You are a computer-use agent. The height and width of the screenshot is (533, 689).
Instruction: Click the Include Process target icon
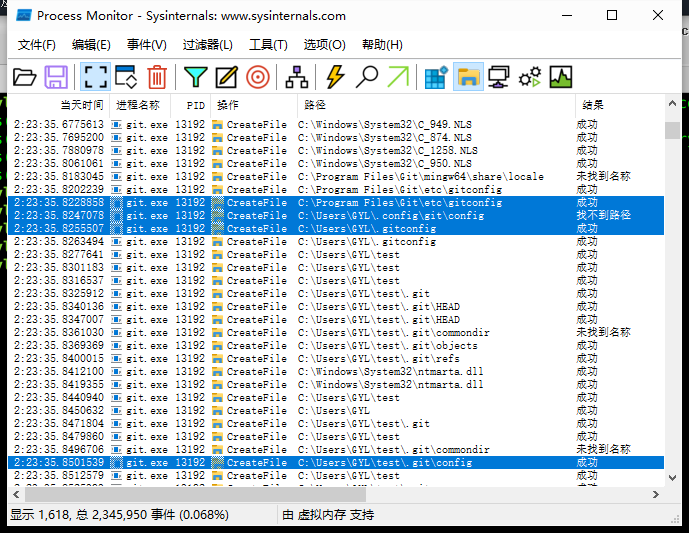coord(258,77)
